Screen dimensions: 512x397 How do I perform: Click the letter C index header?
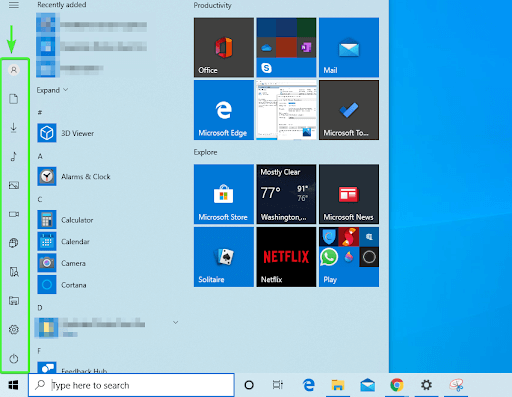click(40, 199)
